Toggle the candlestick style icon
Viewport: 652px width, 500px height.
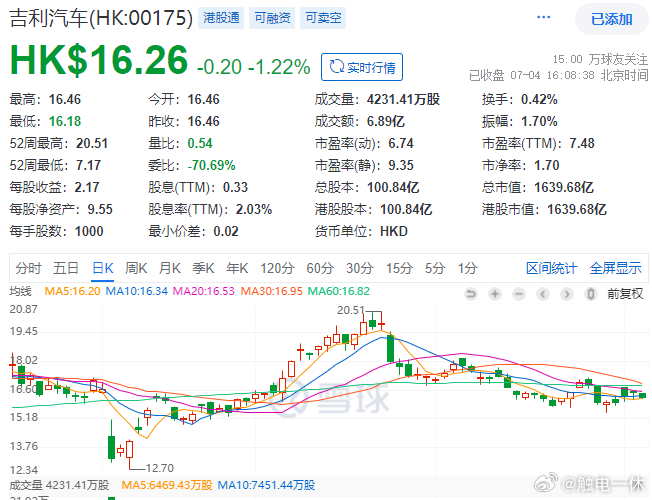tap(590, 294)
